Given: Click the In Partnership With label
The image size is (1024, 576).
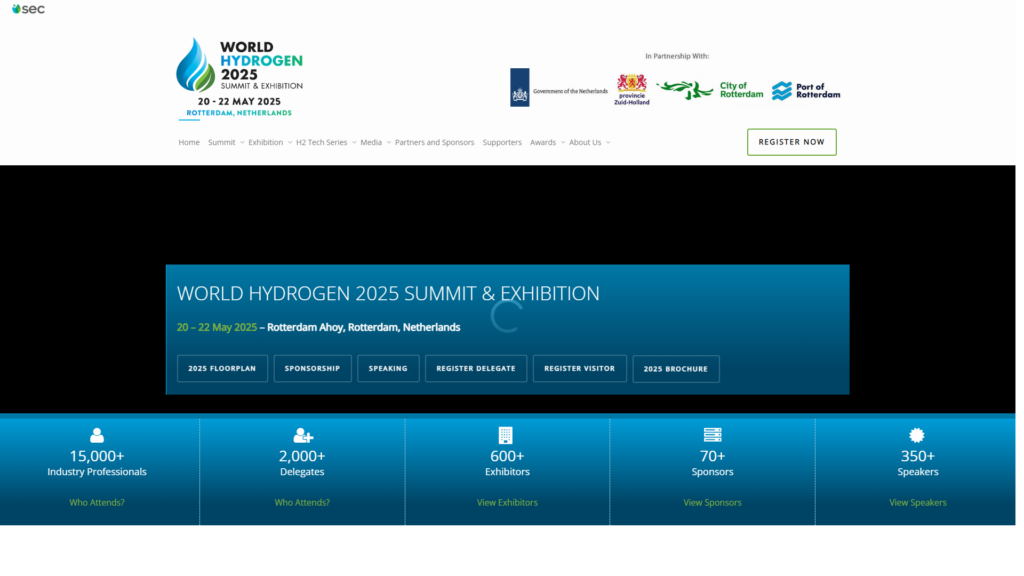Looking at the screenshot, I should 677,56.
